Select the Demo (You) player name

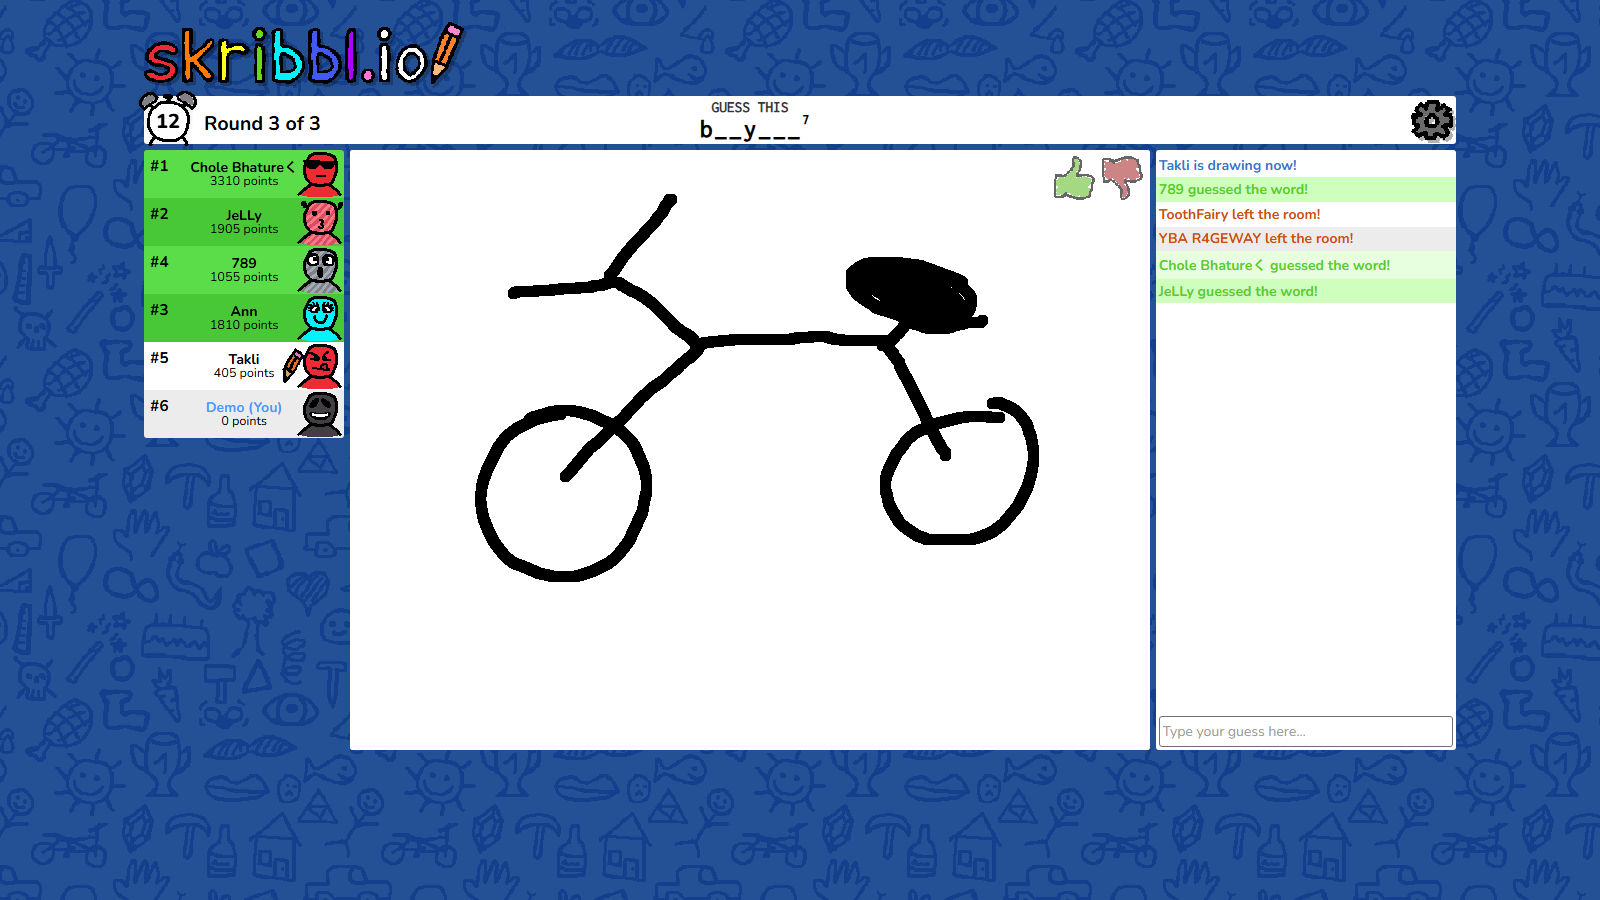click(x=244, y=407)
